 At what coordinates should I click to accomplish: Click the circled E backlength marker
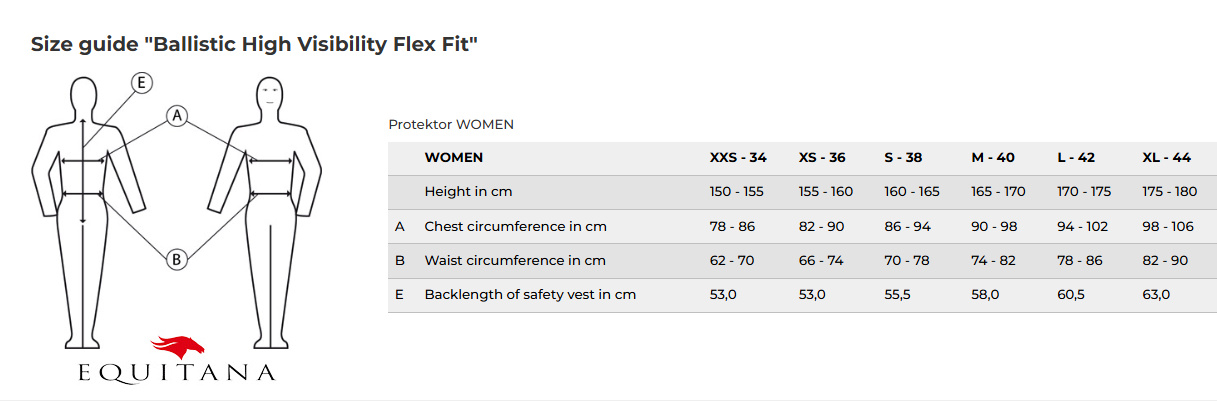142,83
